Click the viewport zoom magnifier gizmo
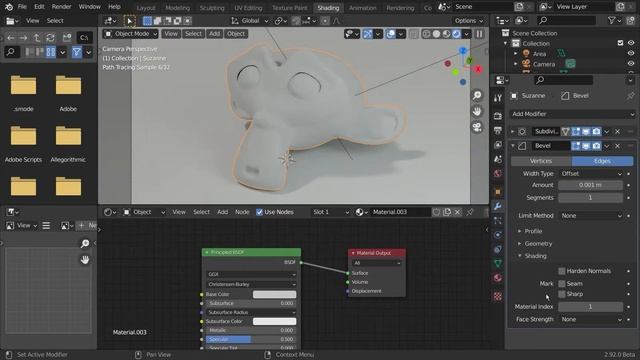Screen dimensions: 640x360 (x=477, y=96)
